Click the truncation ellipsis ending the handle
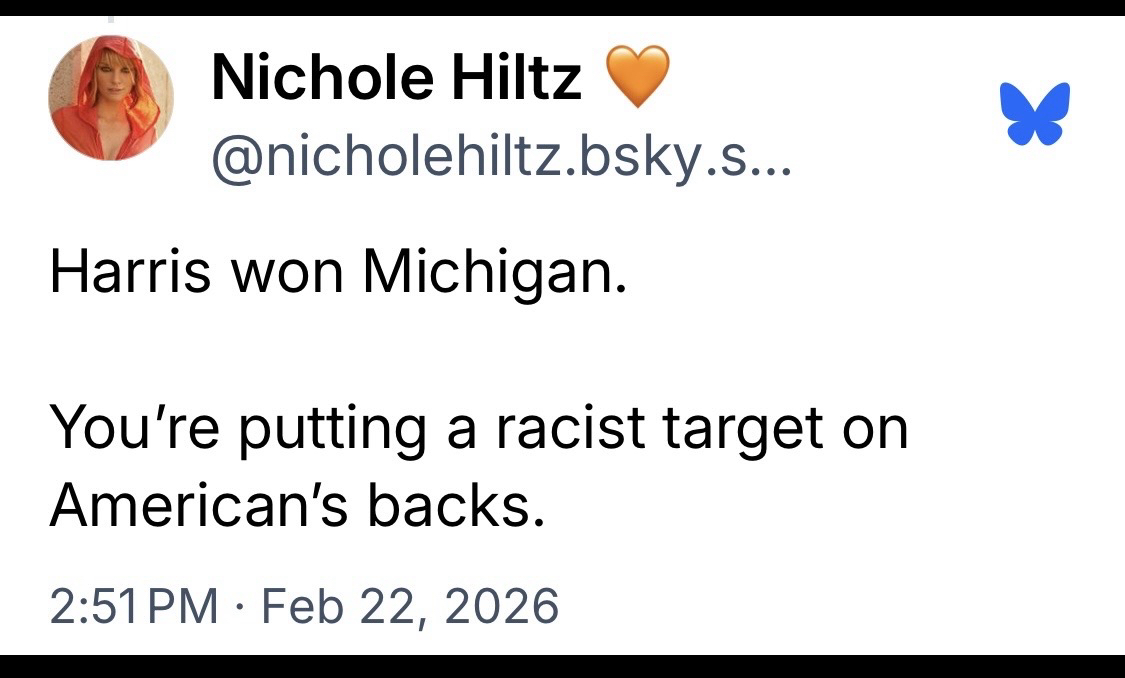 (769, 158)
